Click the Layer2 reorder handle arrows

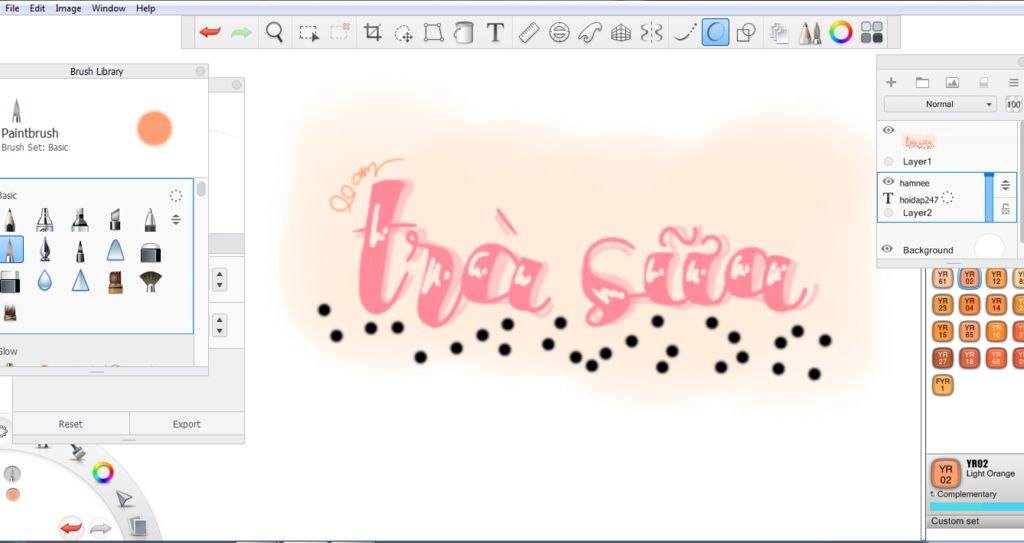pyautogui.click(x=1006, y=186)
